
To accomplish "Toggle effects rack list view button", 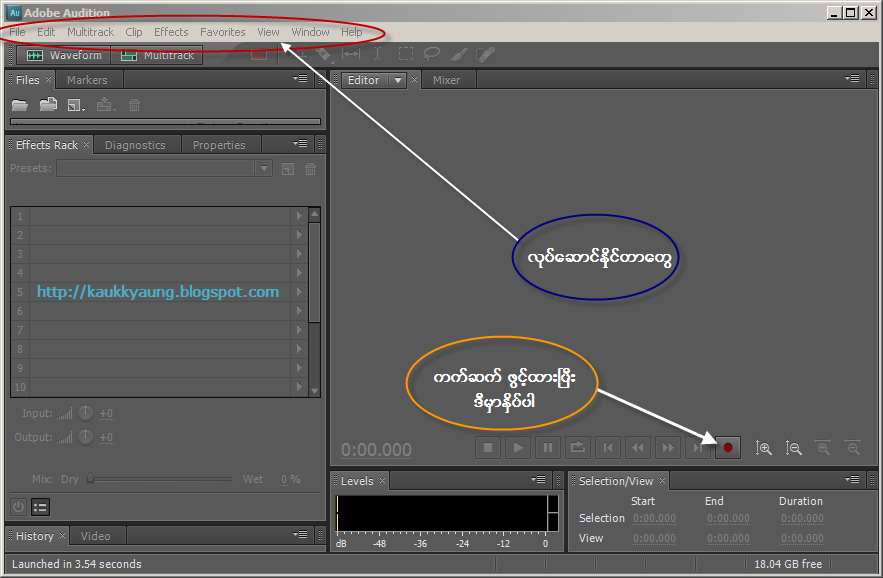I will pyautogui.click(x=40, y=507).
